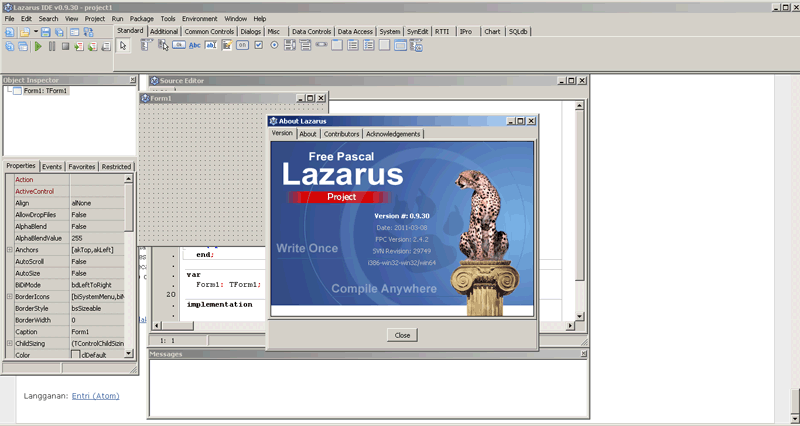Expand the ChildSizing property node
Viewport: 800px width, 426px height.
coord(10,343)
